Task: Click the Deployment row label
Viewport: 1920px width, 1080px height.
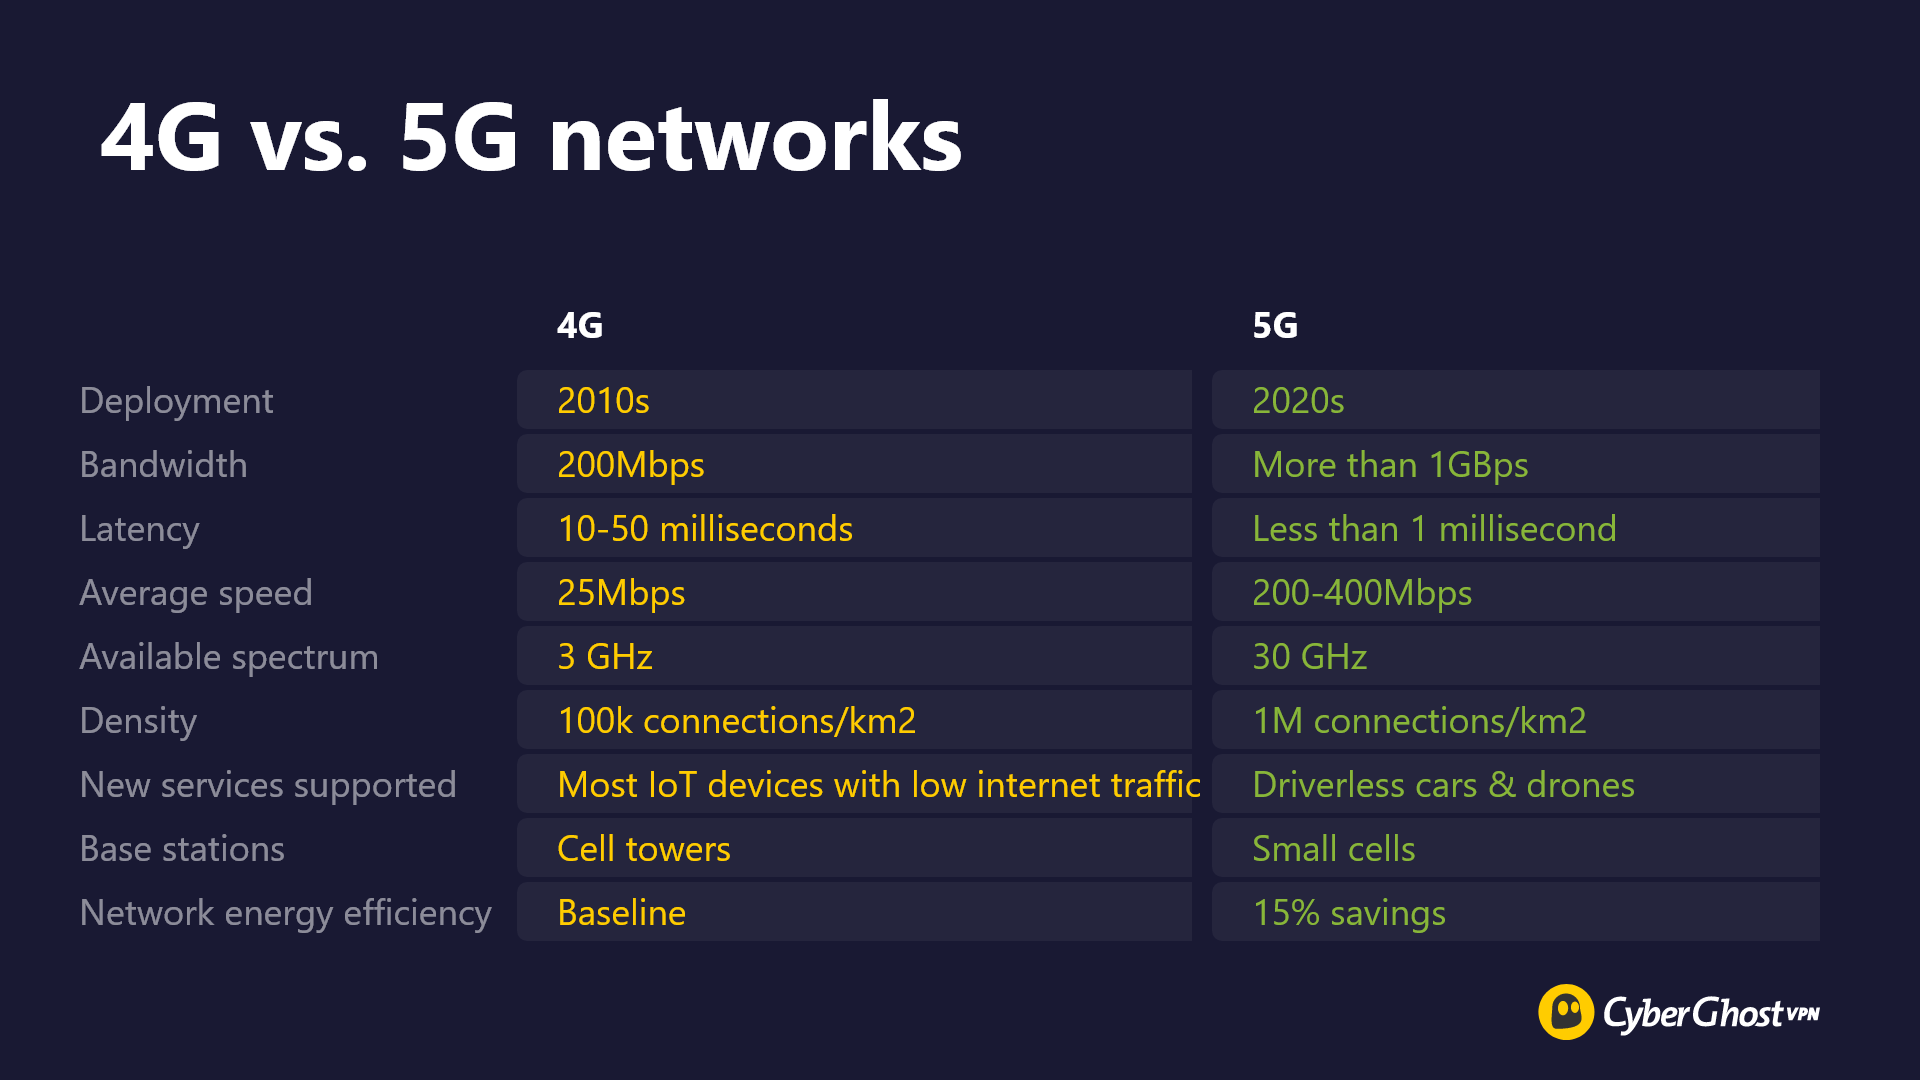Action: [176, 401]
